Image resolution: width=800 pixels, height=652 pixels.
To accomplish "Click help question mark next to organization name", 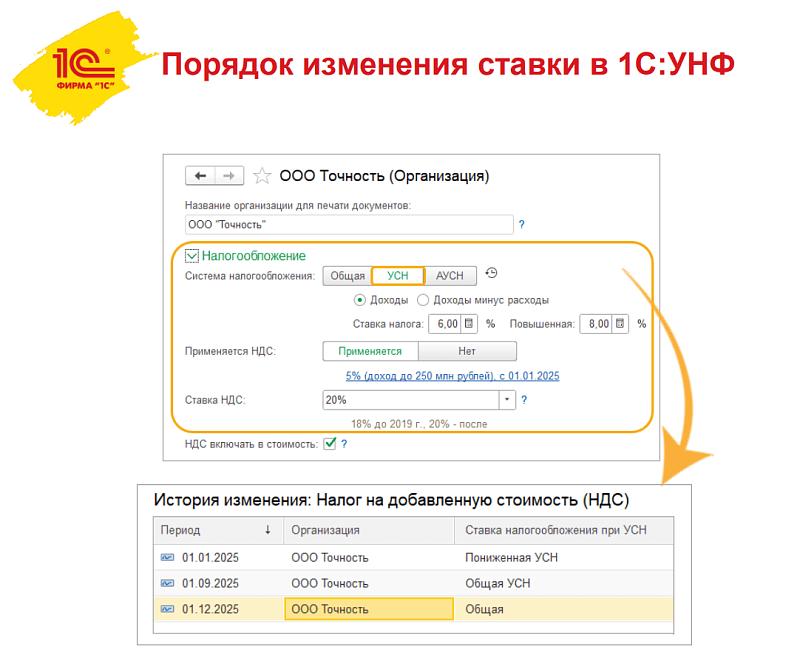I will 521,224.
